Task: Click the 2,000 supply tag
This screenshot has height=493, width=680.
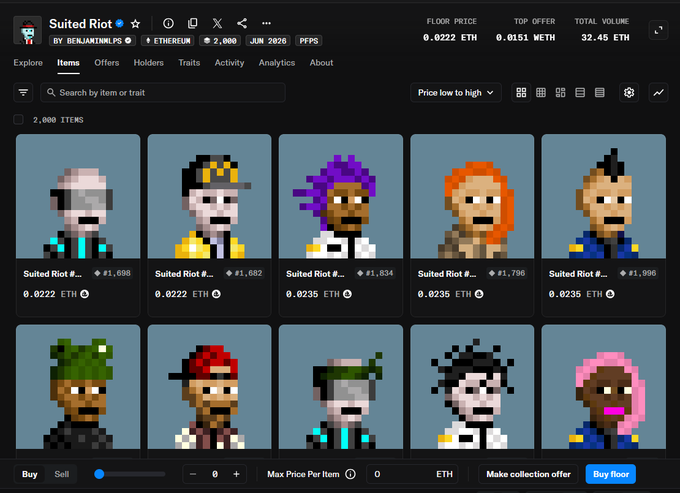Action: [220, 41]
